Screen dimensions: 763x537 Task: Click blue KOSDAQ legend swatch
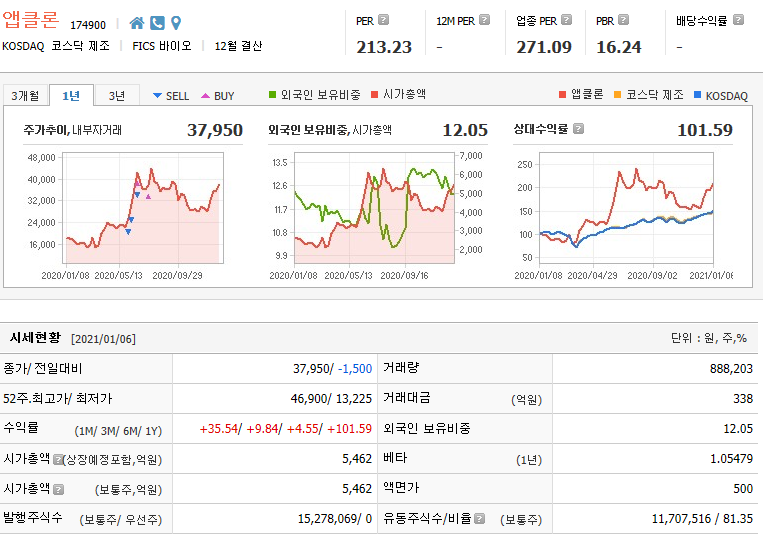(697, 94)
